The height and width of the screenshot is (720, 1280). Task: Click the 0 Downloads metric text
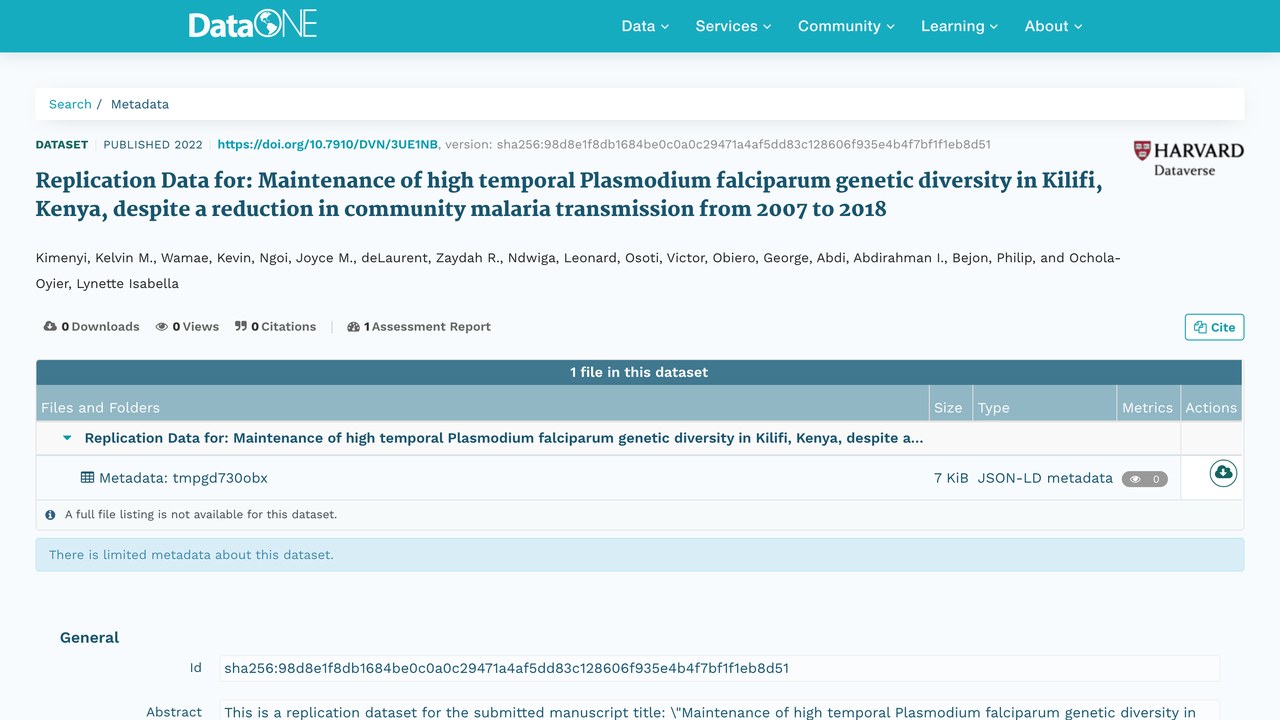click(100, 327)
